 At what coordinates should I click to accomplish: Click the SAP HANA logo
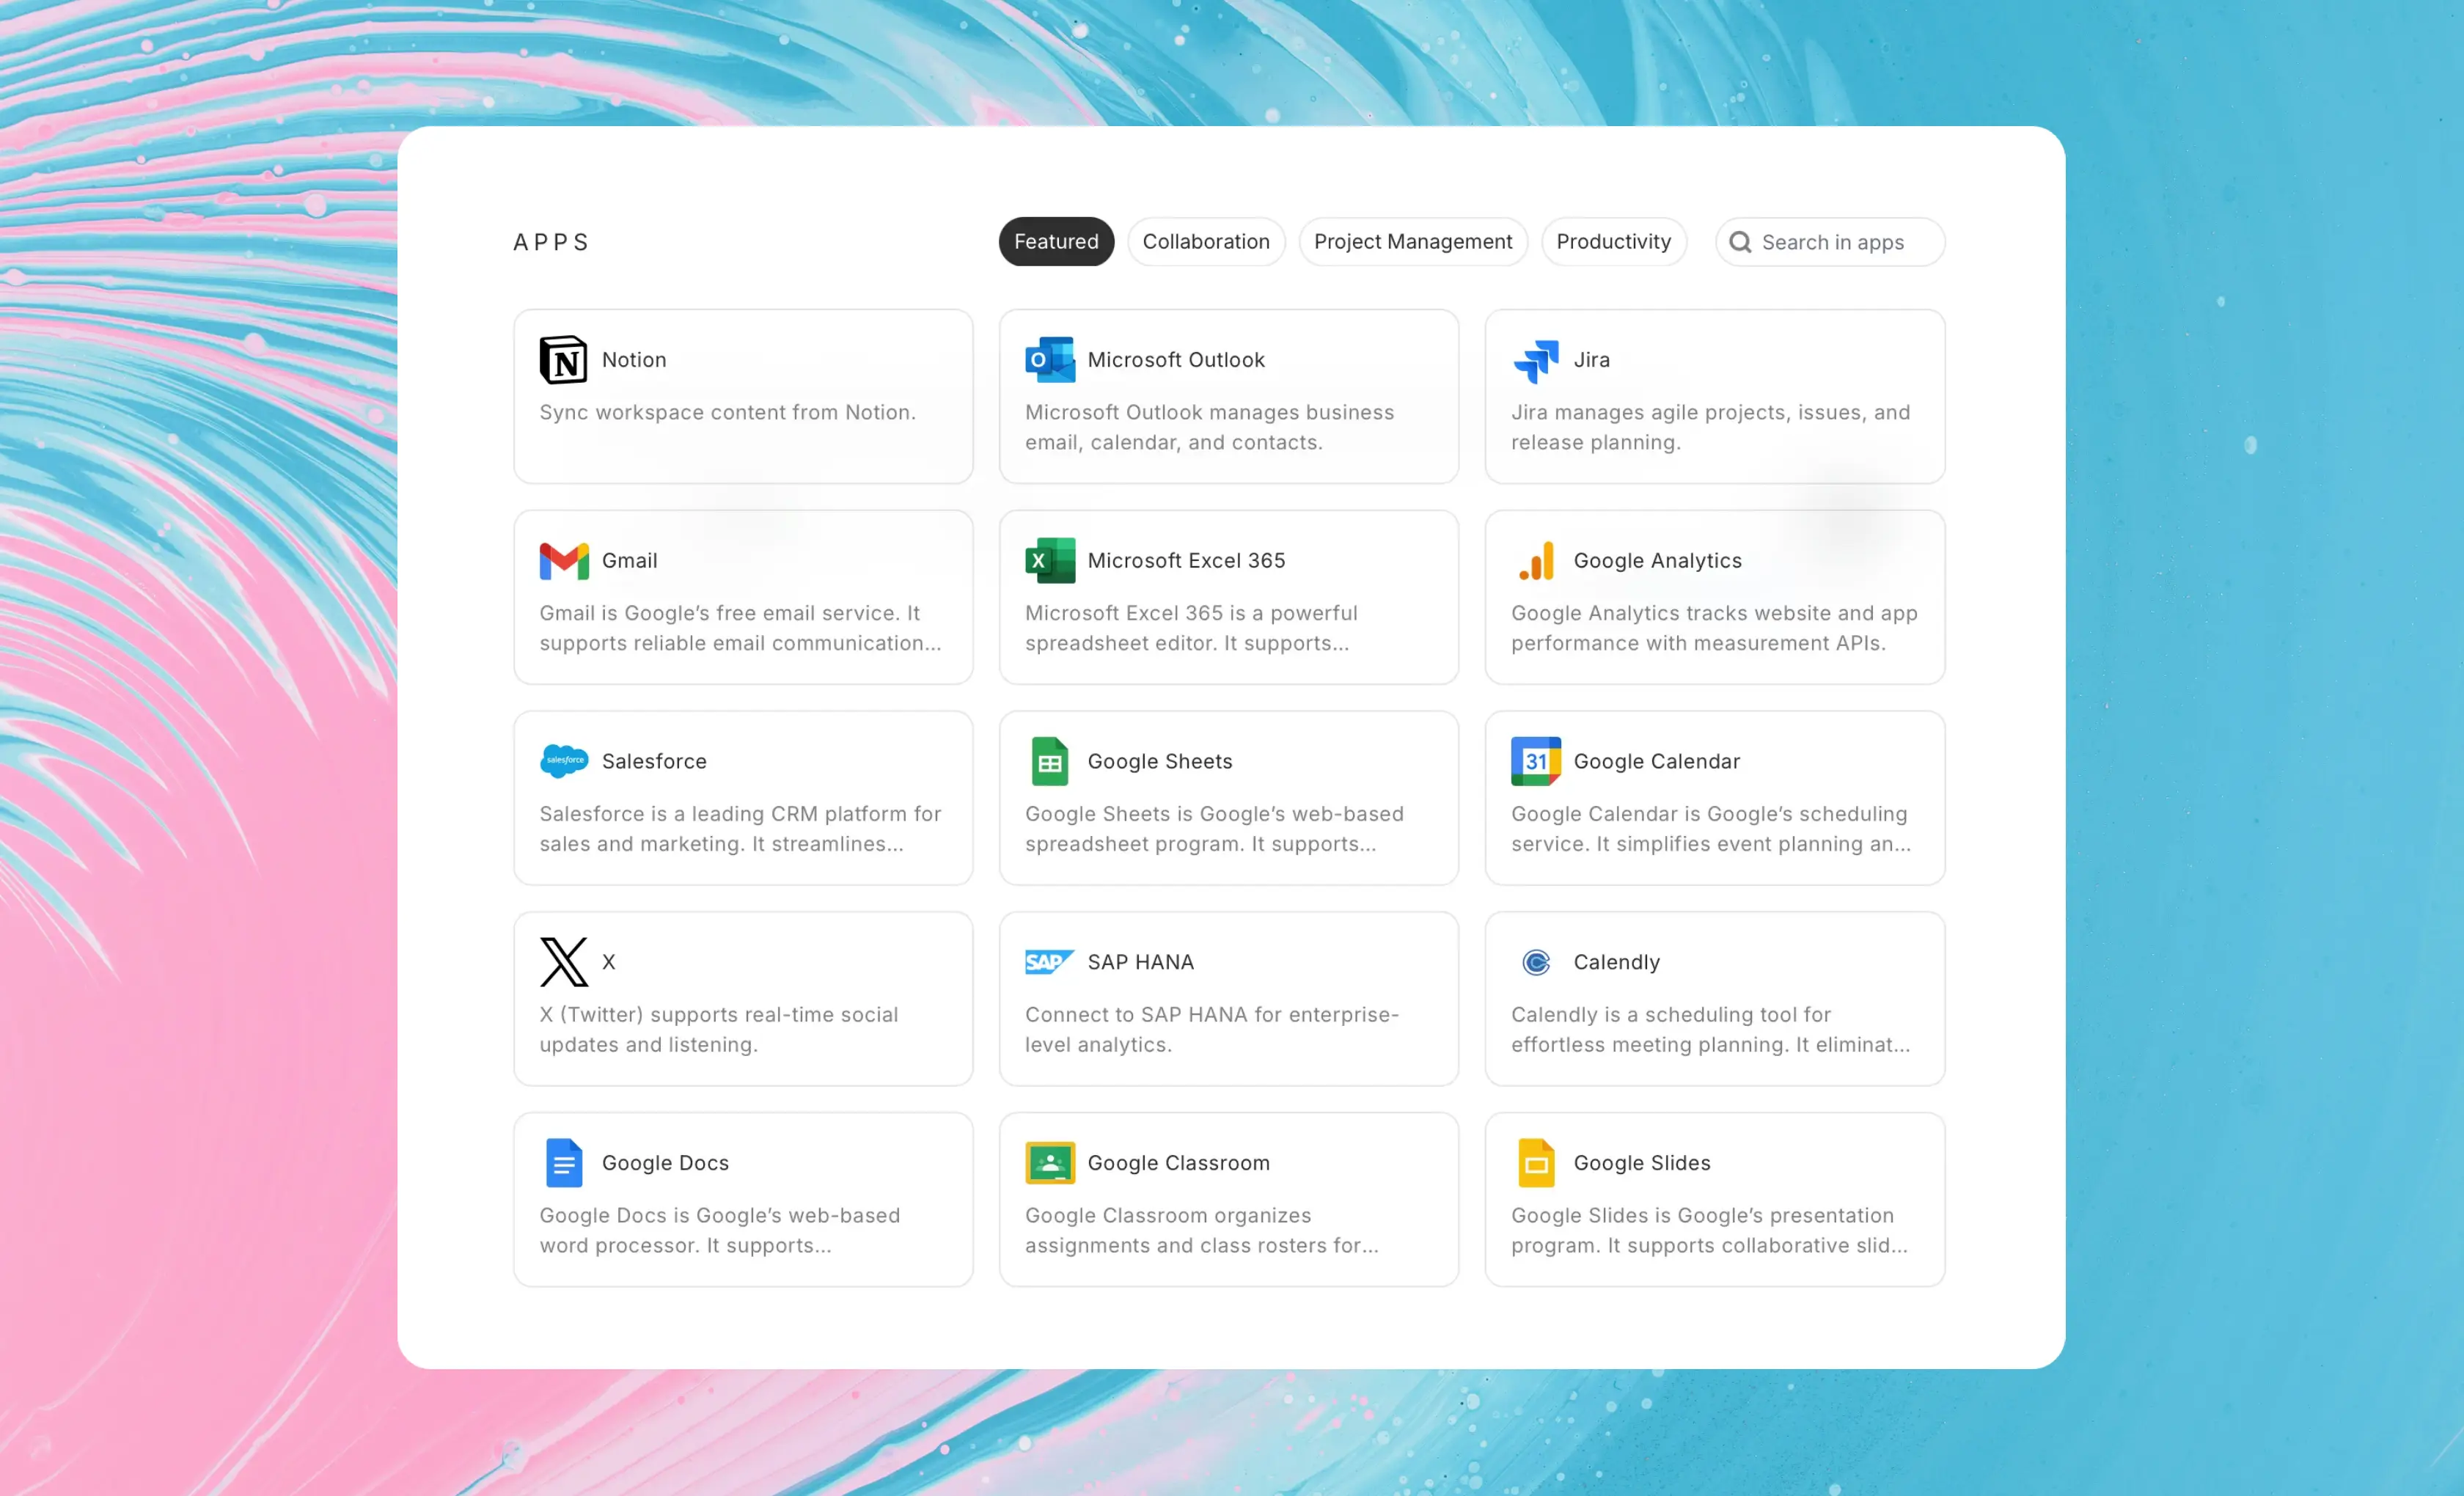[1049, 962]
